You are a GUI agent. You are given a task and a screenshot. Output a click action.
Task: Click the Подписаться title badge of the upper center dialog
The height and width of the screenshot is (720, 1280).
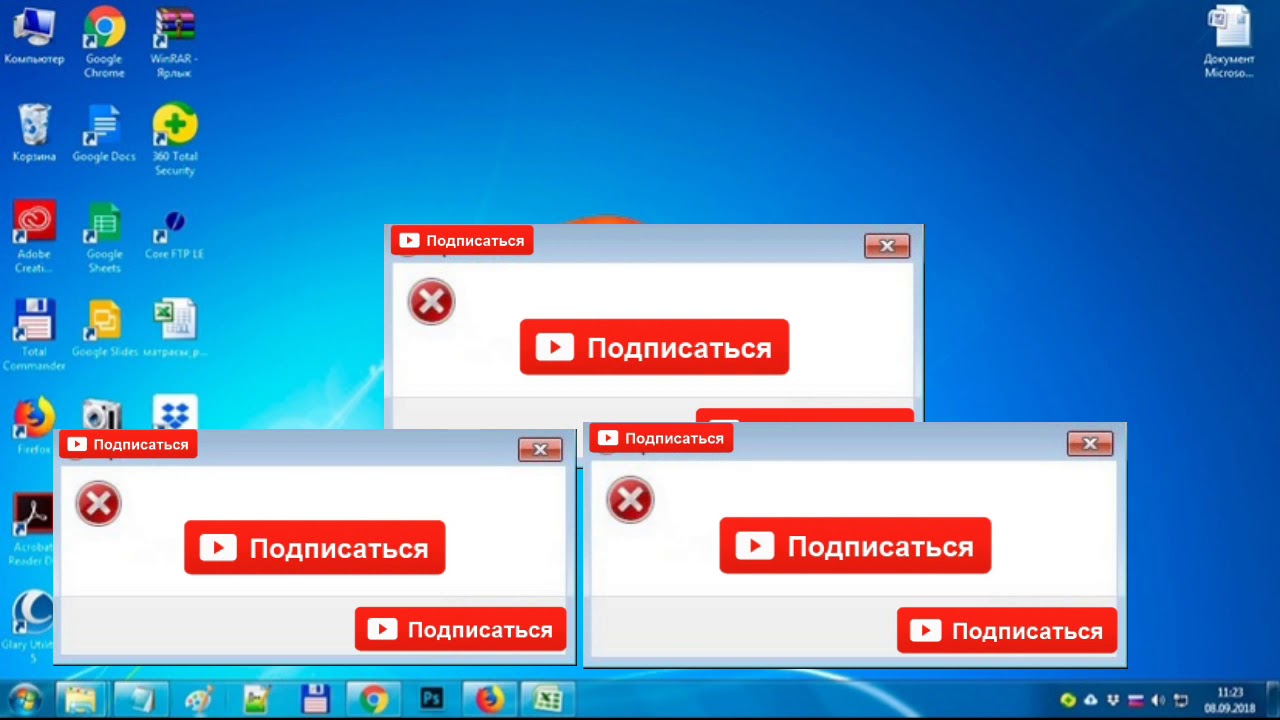point(462,240)
